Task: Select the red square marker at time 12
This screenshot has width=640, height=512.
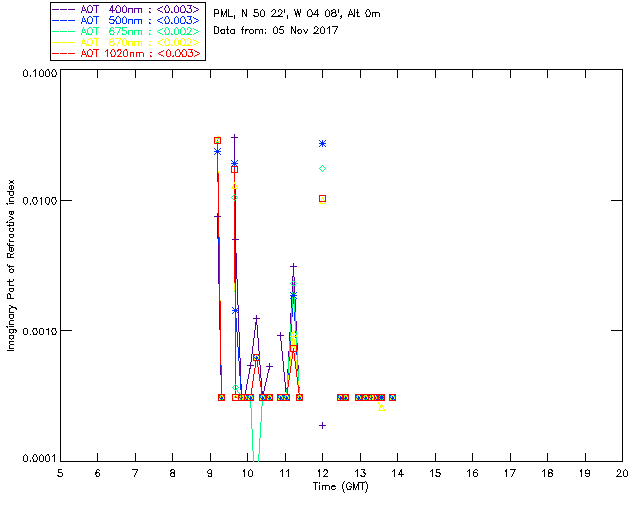Action: tap(322, 199)
